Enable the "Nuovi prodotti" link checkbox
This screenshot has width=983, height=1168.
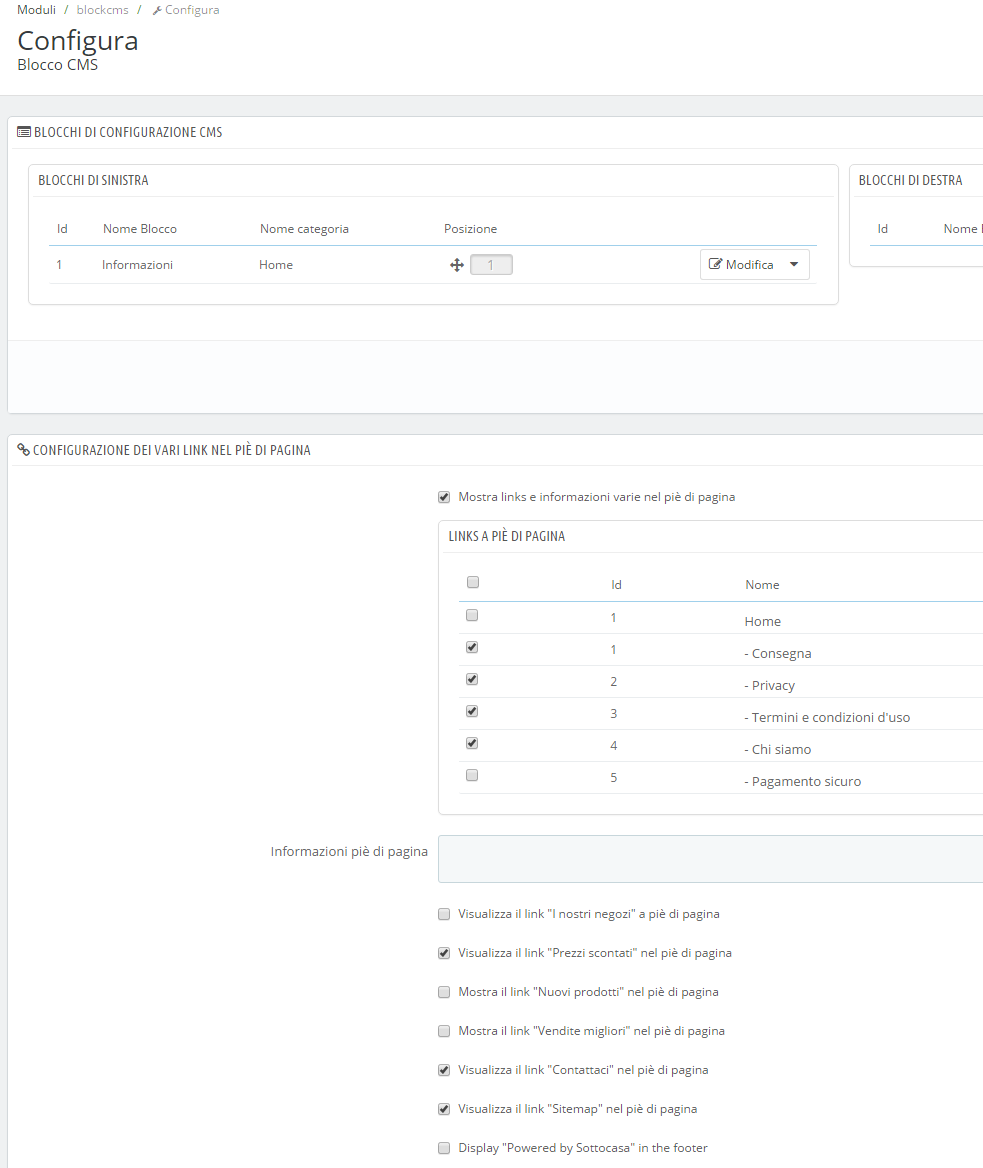444,992
